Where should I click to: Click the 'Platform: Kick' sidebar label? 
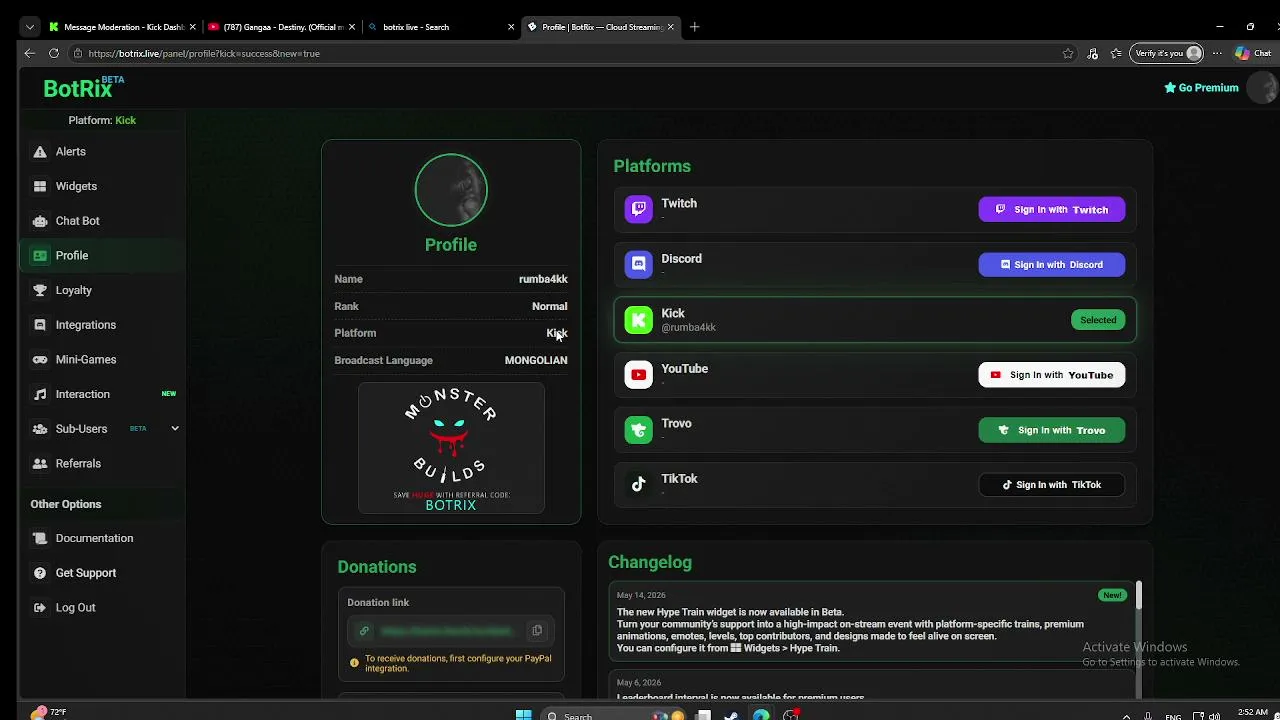102,120
